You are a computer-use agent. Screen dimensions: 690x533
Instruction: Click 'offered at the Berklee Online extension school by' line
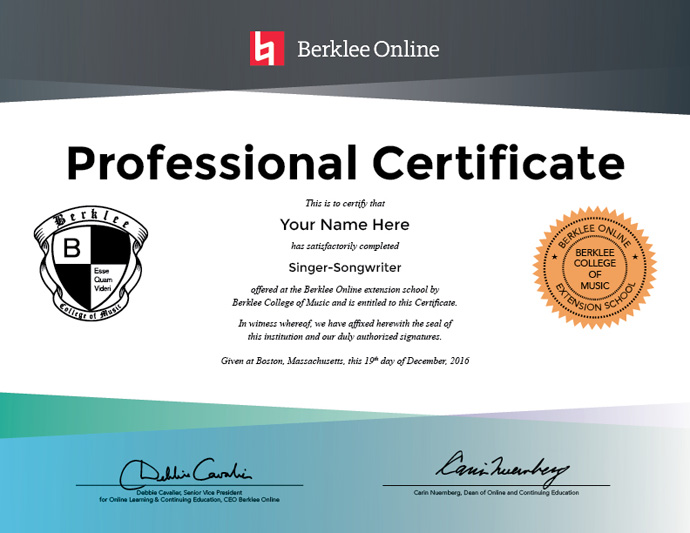pos(345,290)
